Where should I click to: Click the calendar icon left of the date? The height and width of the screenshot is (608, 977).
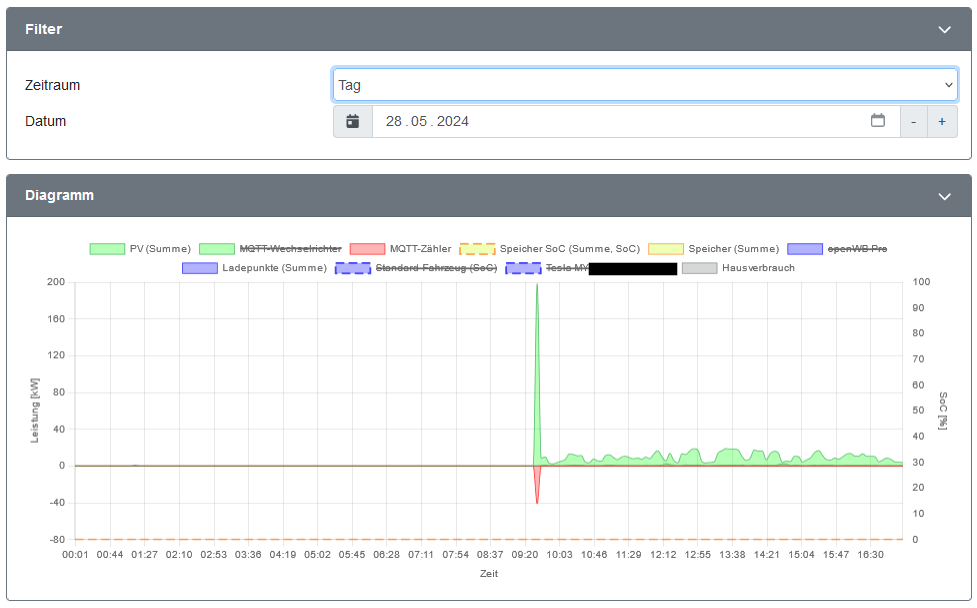353,121
